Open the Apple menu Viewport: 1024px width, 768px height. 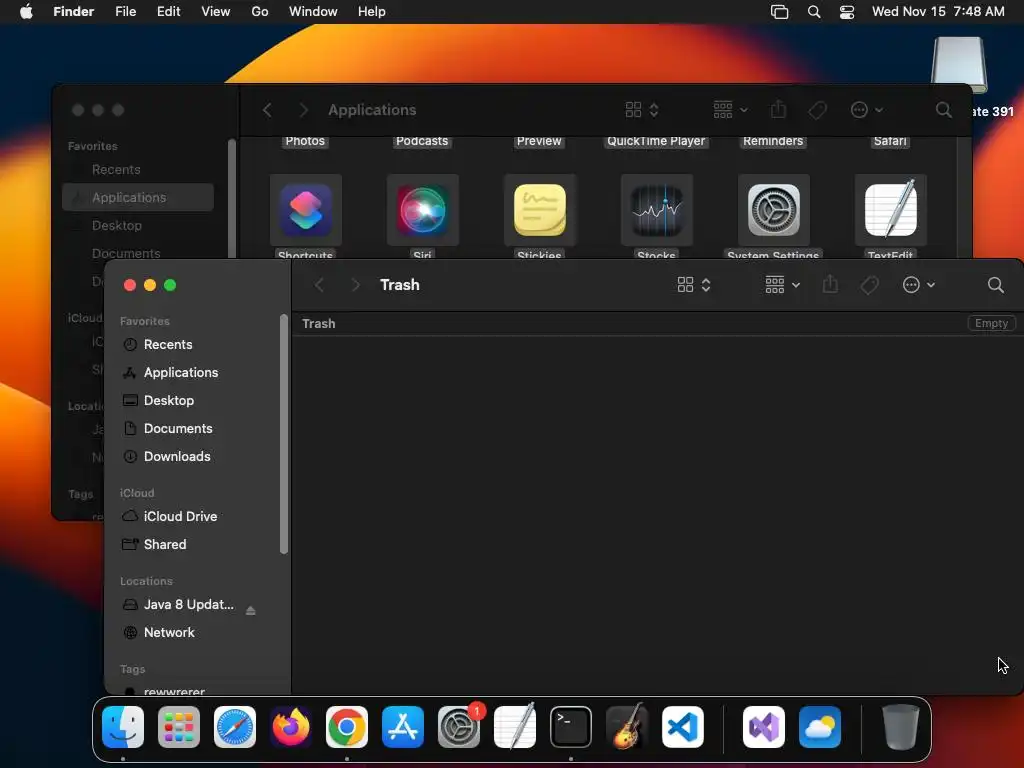pyautogui.click(x=26, y=11)
